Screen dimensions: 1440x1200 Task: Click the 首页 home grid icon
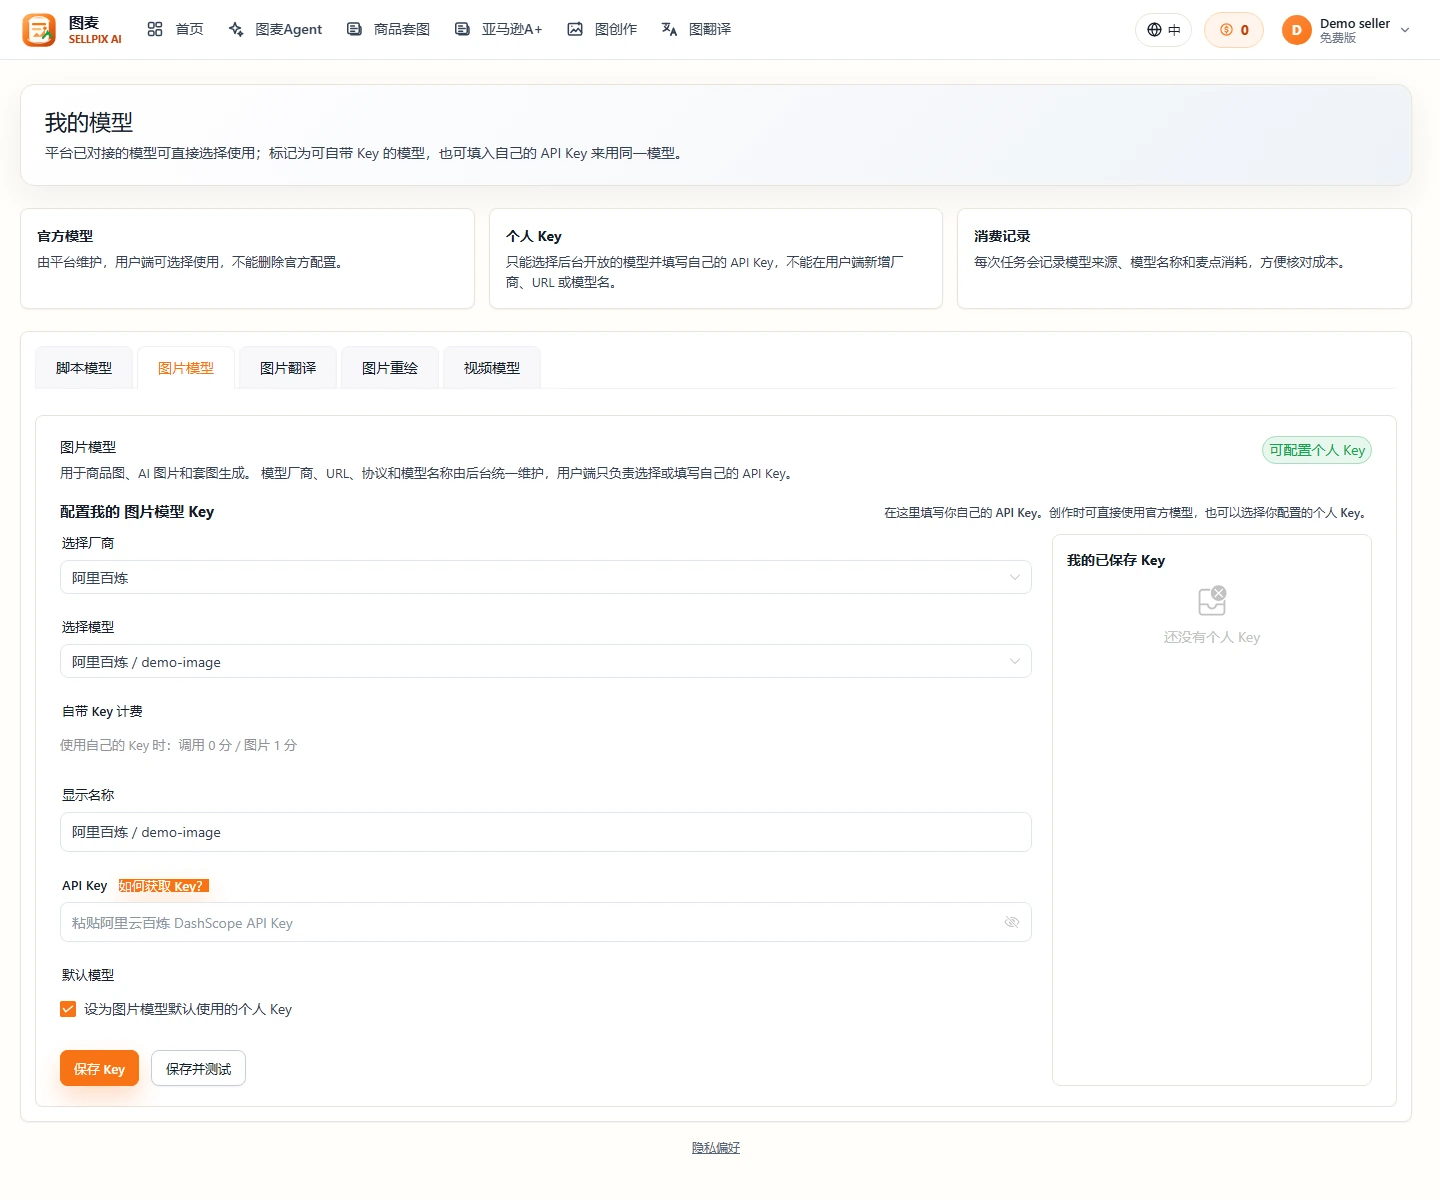(x=155, y=30)
